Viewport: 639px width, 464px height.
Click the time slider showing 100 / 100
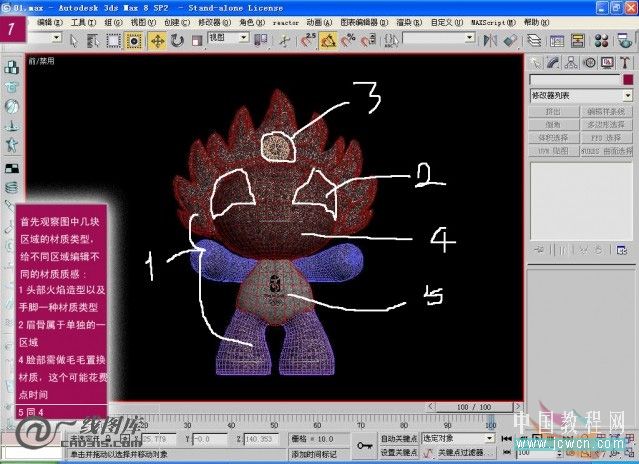(x=474, y=407)
